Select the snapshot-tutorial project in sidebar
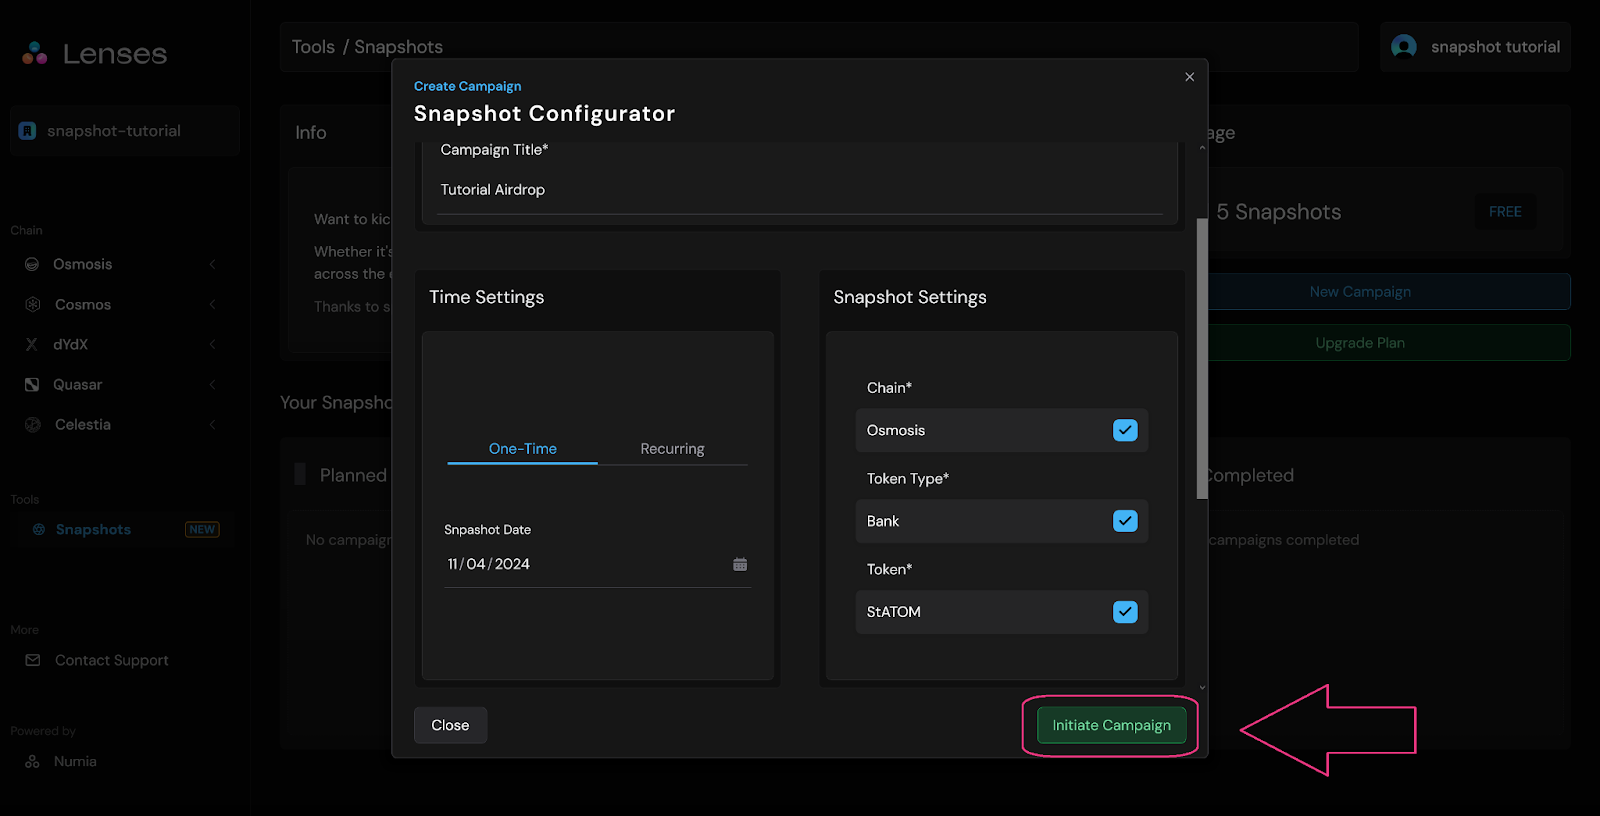Image resolution: width=1600 pixels, height=816 pixels. pos(125,131)
